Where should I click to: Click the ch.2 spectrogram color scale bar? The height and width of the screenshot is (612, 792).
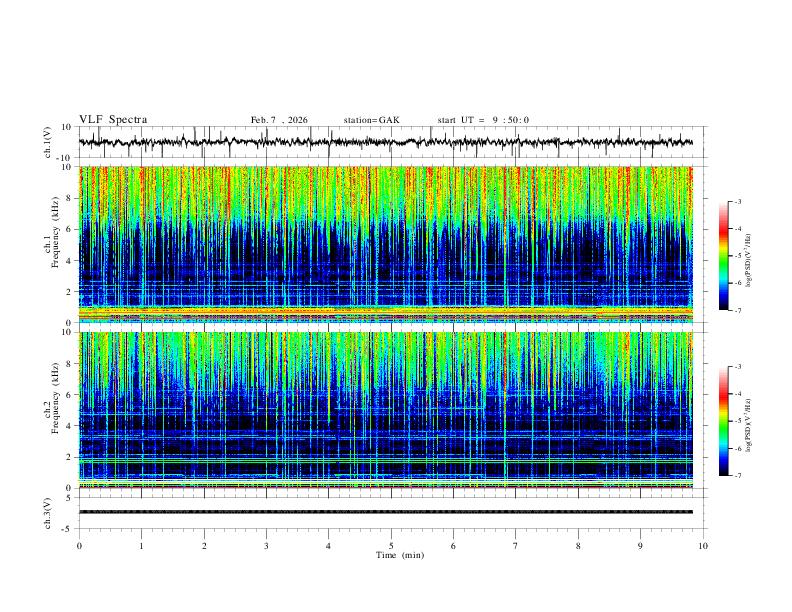(x=723, y=421)
